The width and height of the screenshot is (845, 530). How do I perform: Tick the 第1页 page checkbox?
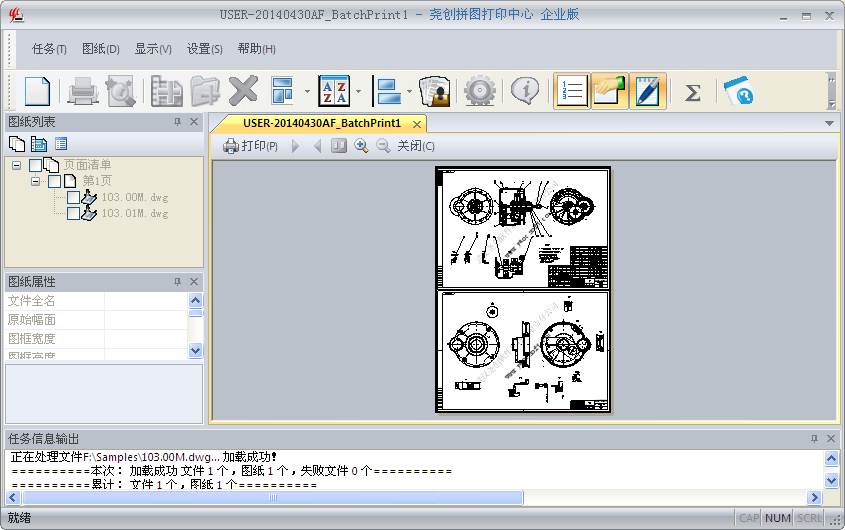[x=54, y=181]
